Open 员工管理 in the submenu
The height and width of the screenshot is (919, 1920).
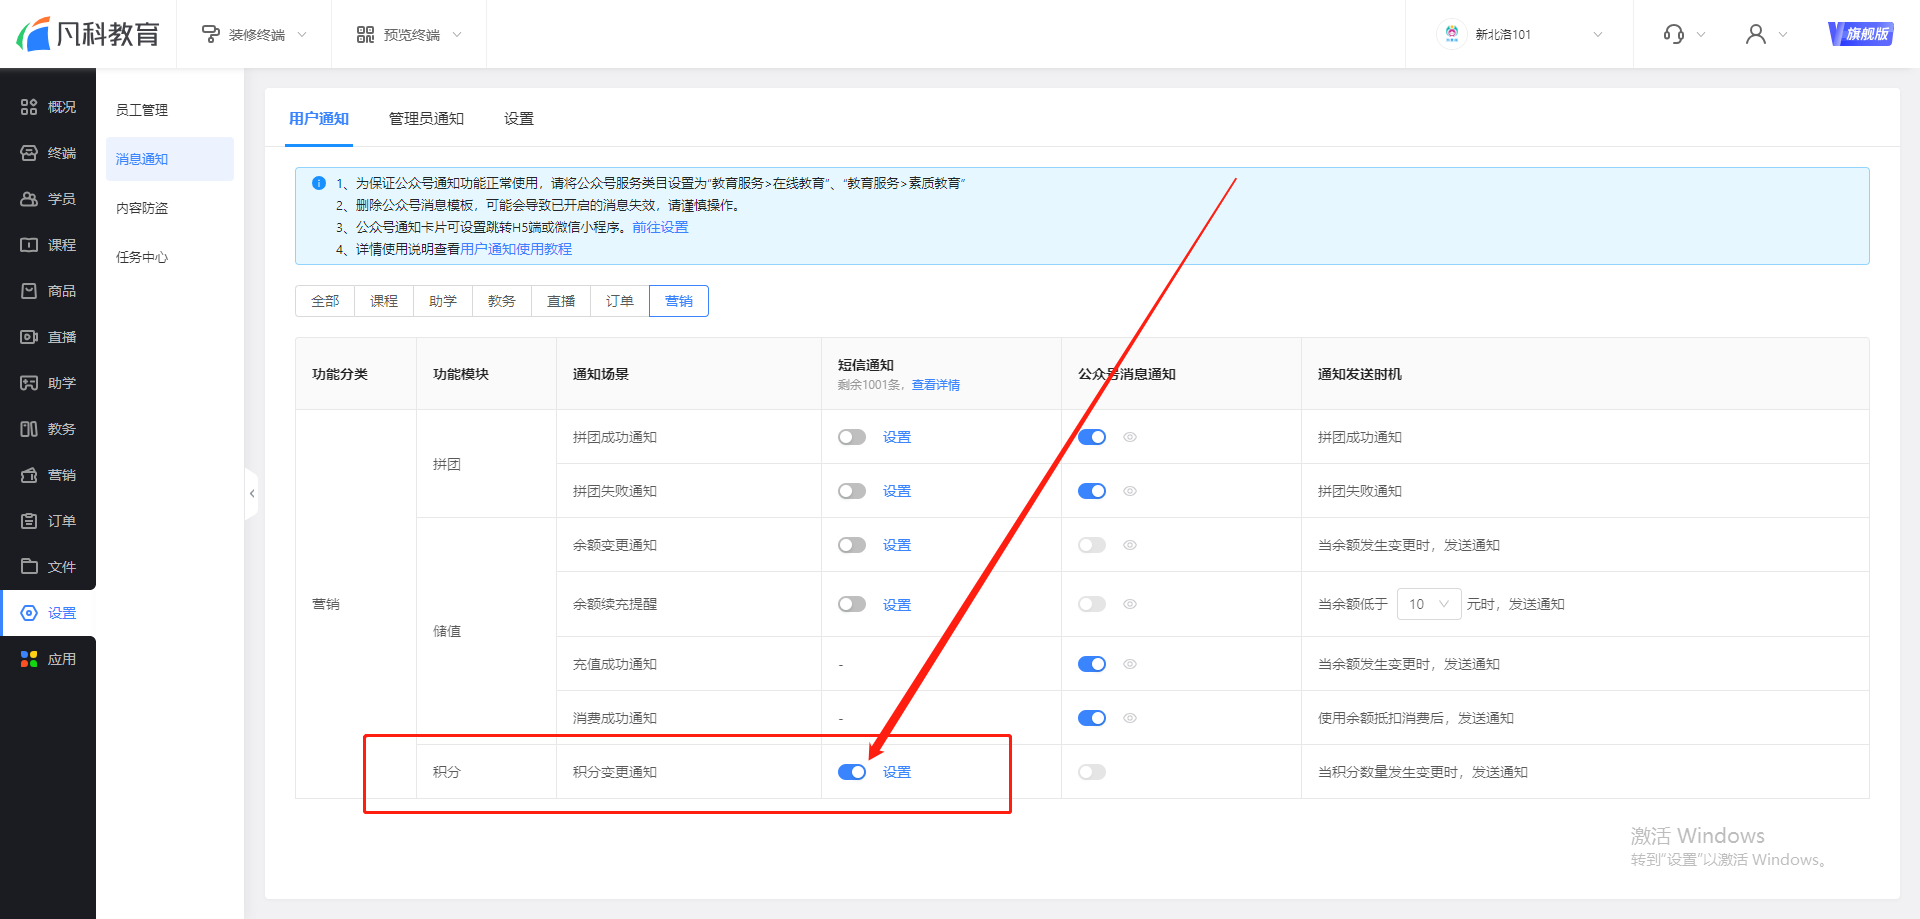tap(142, 110)
